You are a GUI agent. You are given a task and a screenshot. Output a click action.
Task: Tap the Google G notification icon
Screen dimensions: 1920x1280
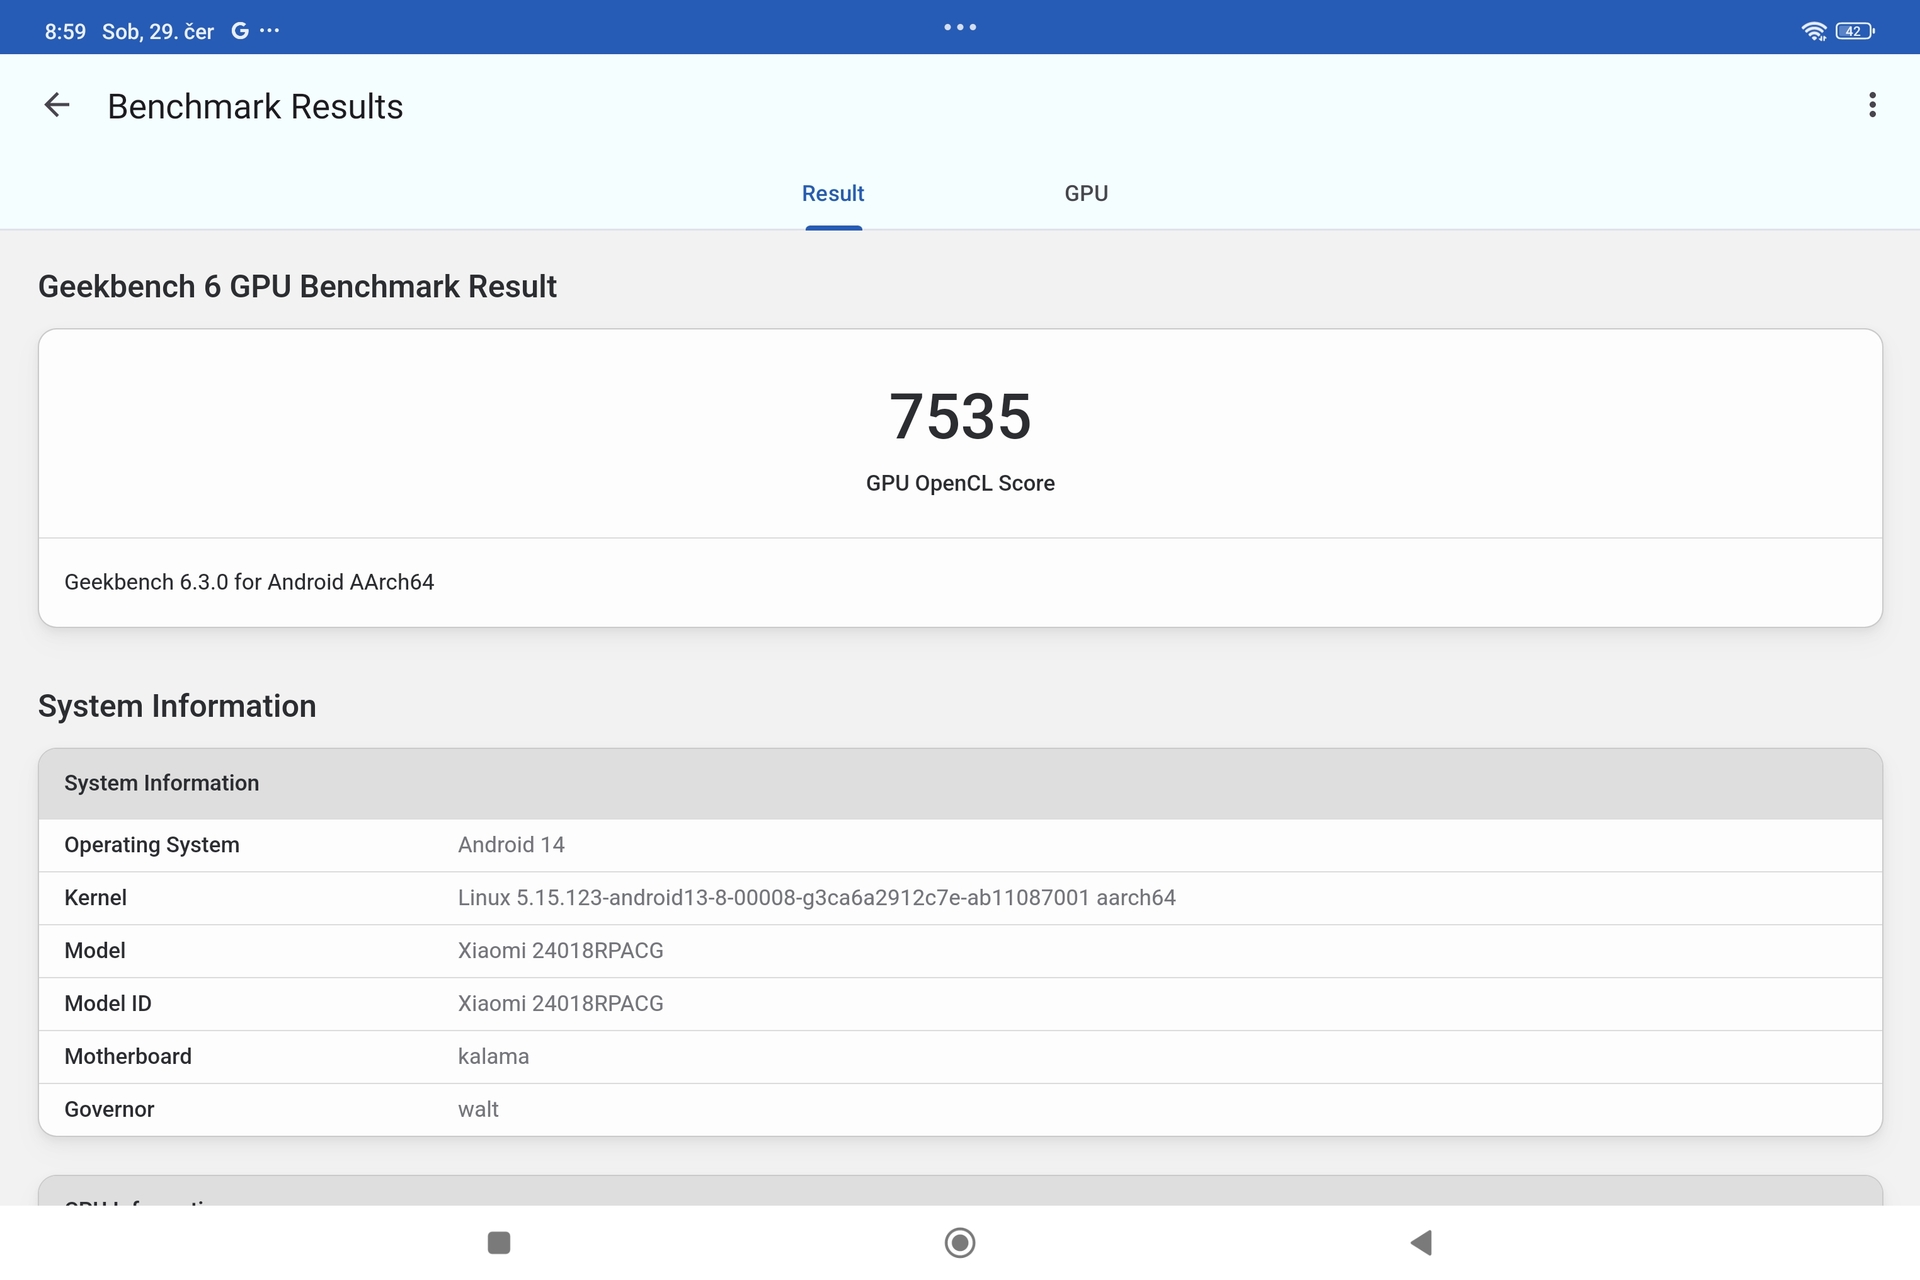pos(240,31)
